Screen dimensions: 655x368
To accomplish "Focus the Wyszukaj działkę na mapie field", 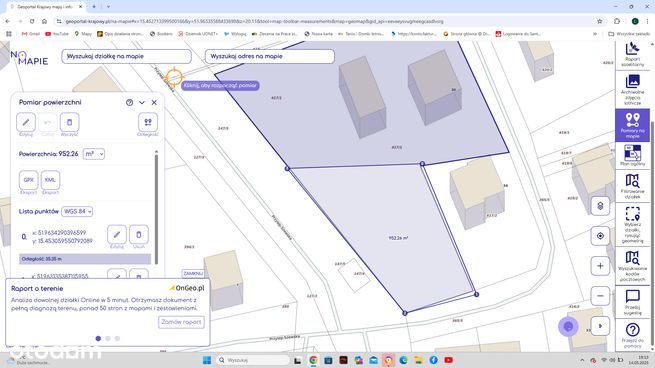I will (x=126, y=56).
